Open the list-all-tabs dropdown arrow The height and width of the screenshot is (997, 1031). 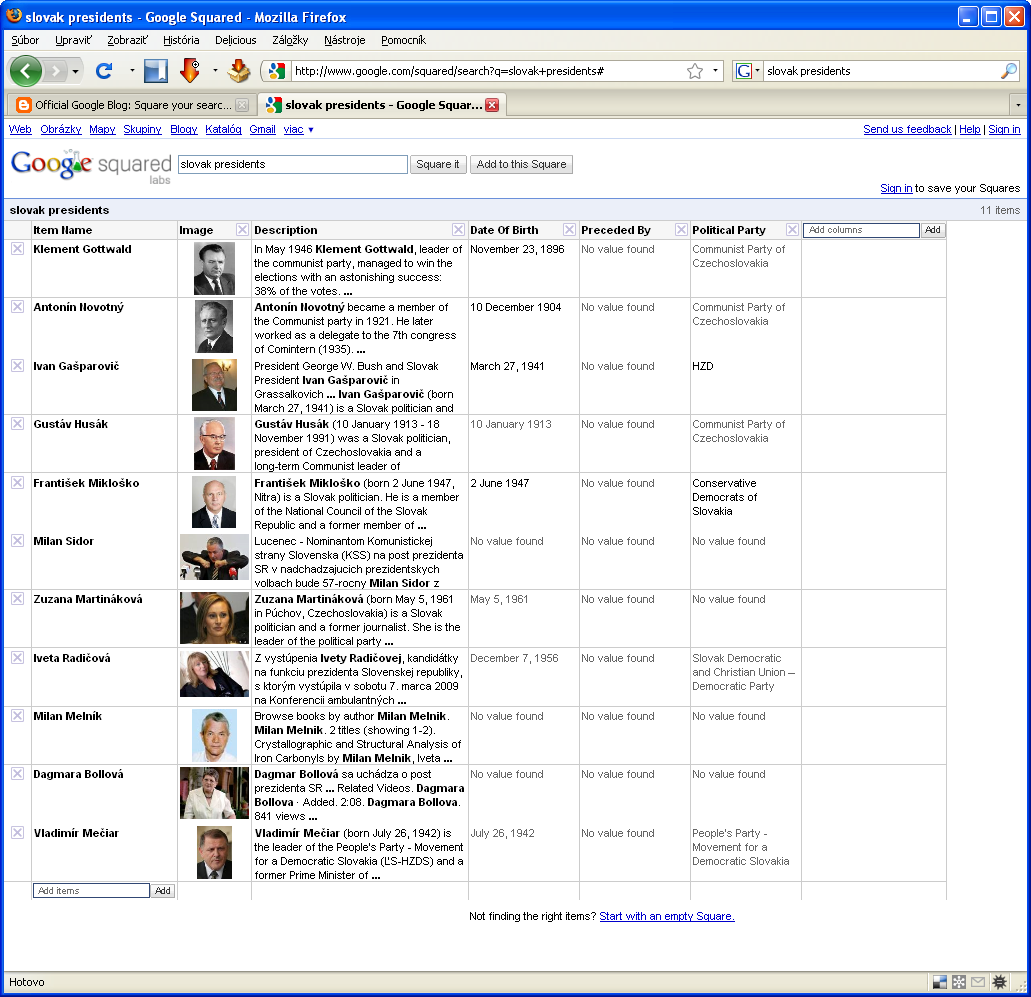click(1018, 105)
